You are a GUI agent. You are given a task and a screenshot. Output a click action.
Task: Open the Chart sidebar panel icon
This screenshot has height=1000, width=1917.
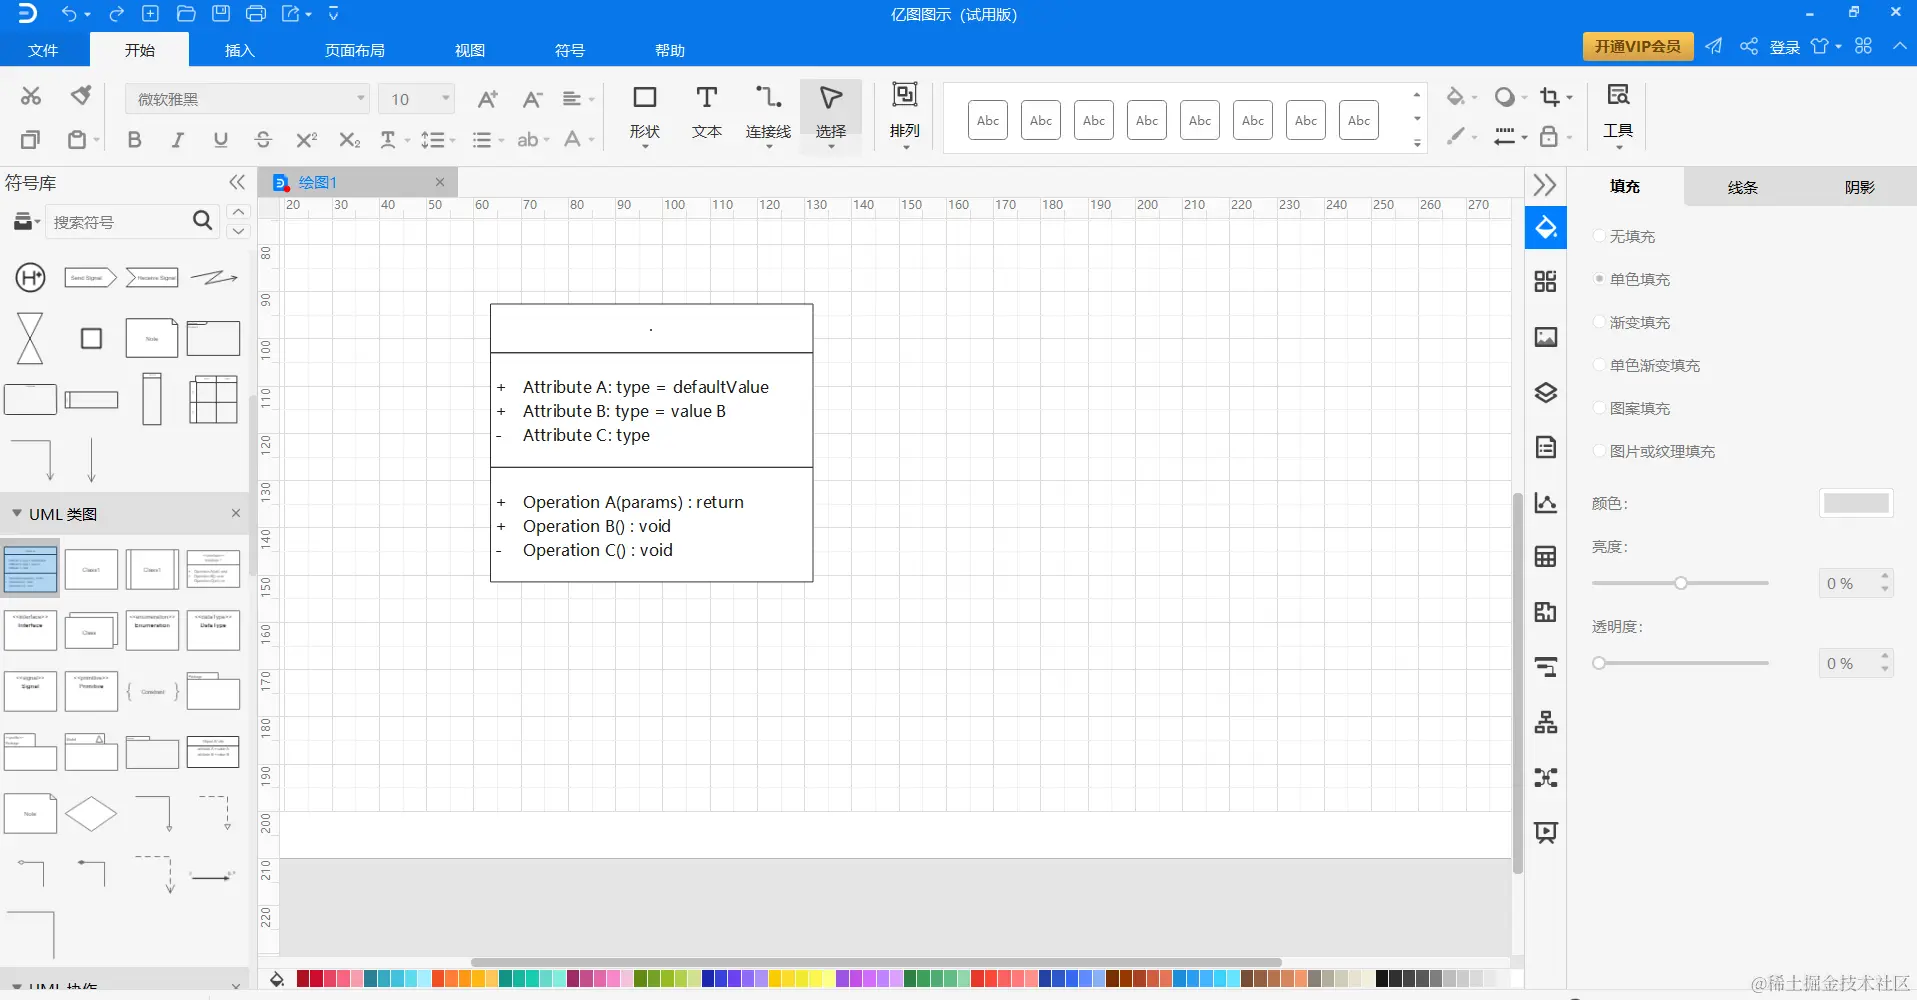(1546, 502)
